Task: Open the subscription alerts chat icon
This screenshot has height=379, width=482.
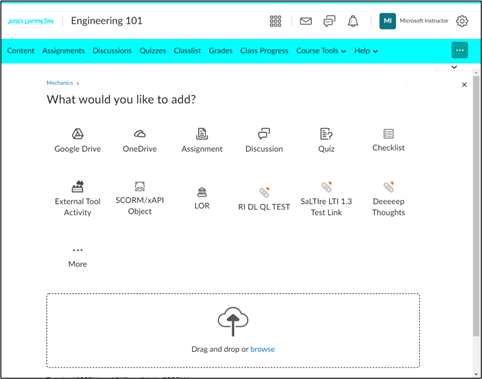Action: coord(329,21)
